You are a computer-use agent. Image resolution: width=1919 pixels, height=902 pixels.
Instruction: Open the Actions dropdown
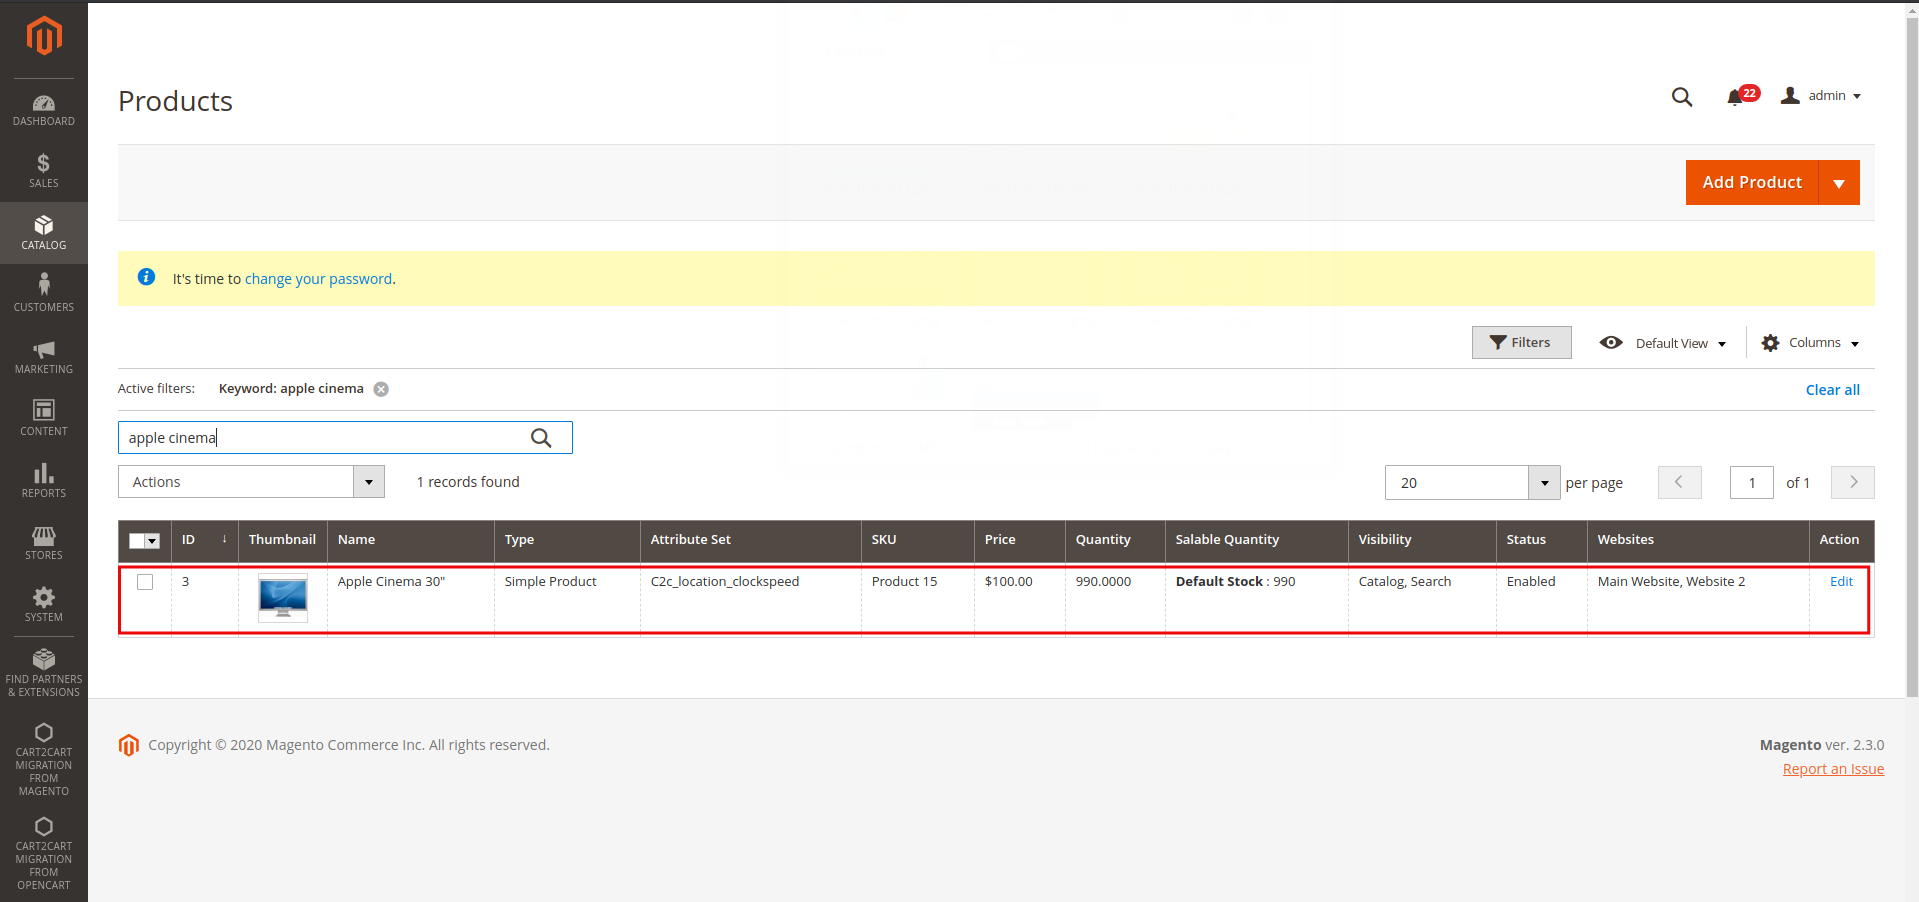251,482
